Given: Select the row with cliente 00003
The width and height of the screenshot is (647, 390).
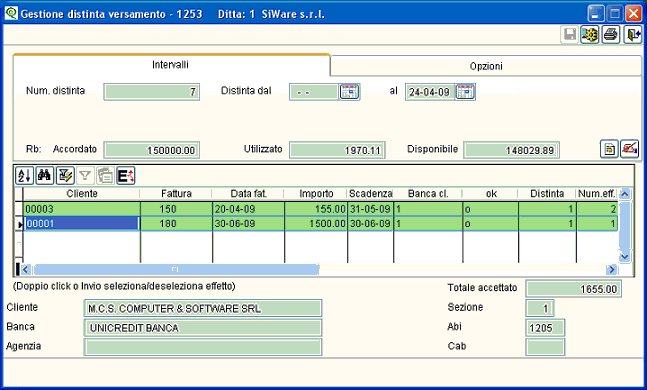Looking at the screenshot, I should [x=320, y=209].
